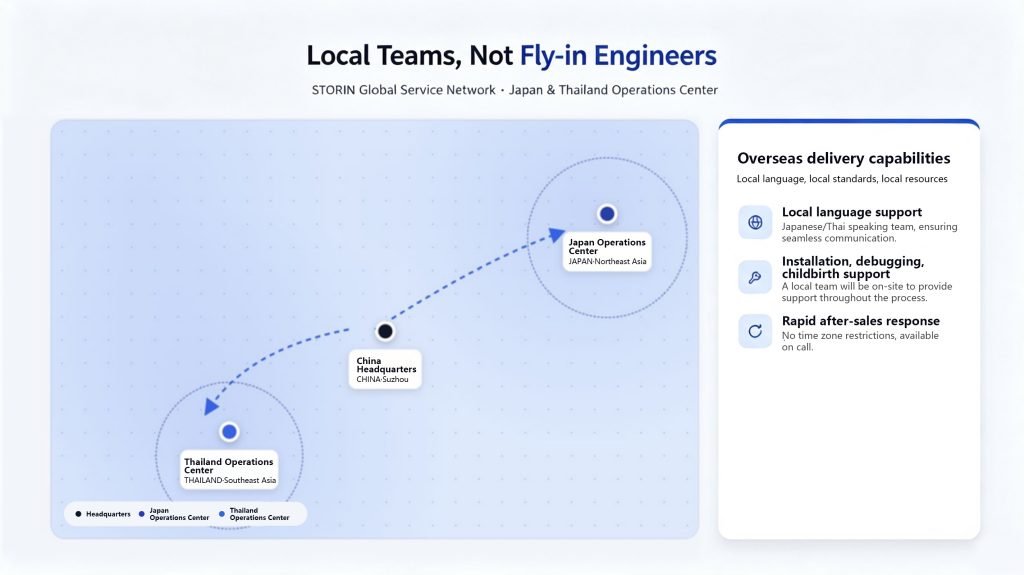Select the Japan Operations Center map marker
1024x575 pixels.
pos(607,214)
